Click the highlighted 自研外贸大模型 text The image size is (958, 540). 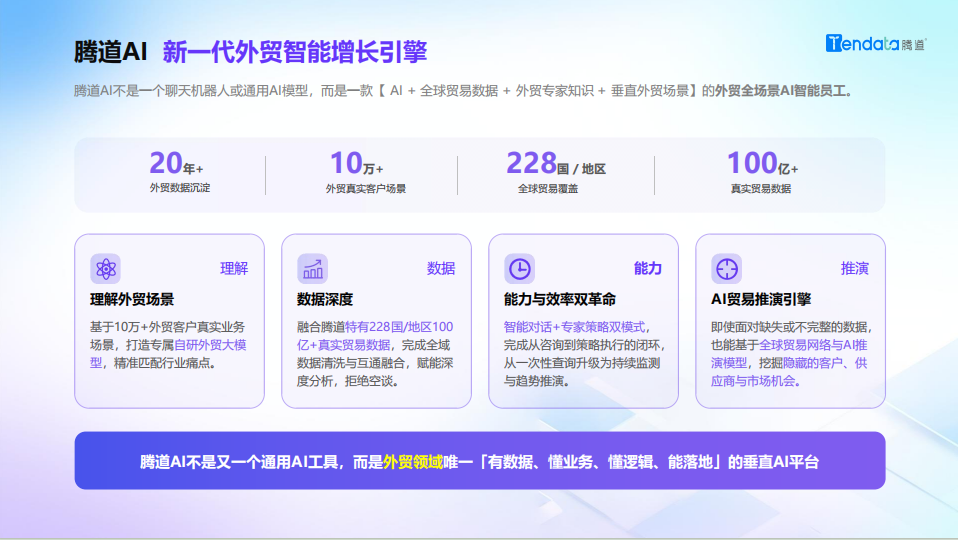(x=168, y=354)
